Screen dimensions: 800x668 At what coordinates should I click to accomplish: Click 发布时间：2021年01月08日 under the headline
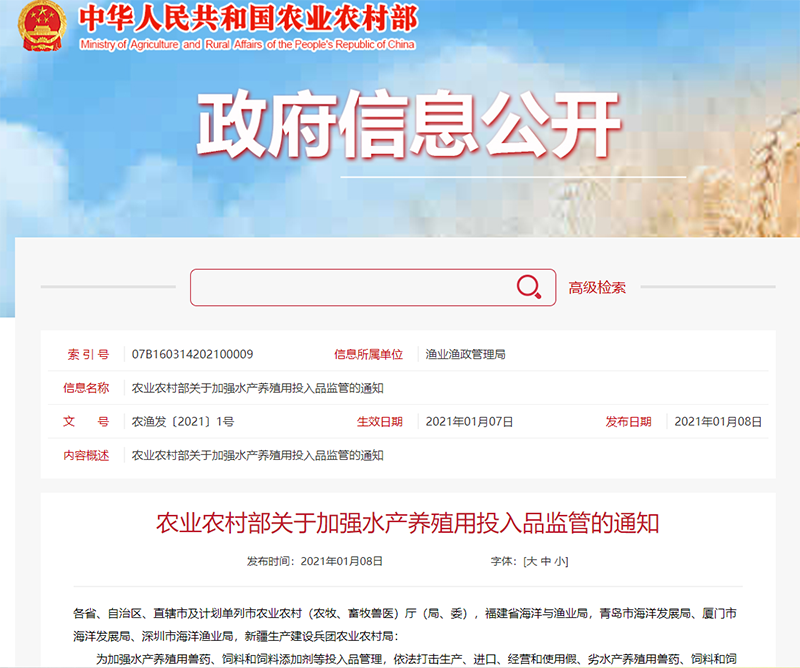coord(315,561)
